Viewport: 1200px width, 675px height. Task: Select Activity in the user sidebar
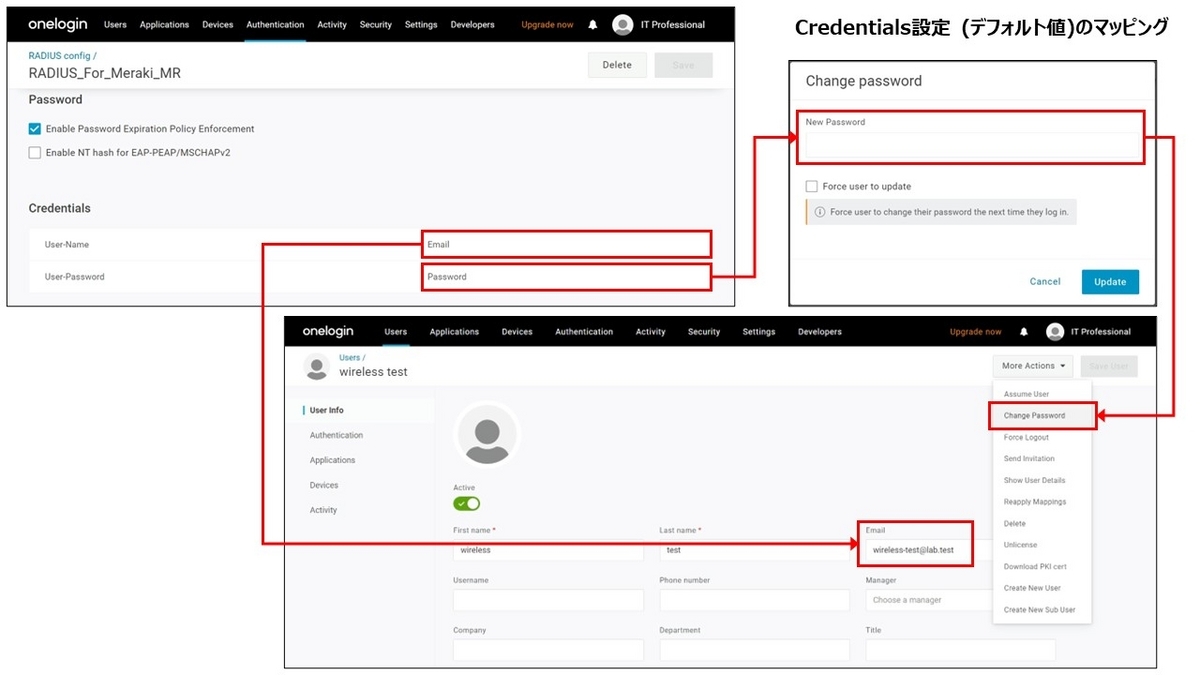(x=323, y=511)
